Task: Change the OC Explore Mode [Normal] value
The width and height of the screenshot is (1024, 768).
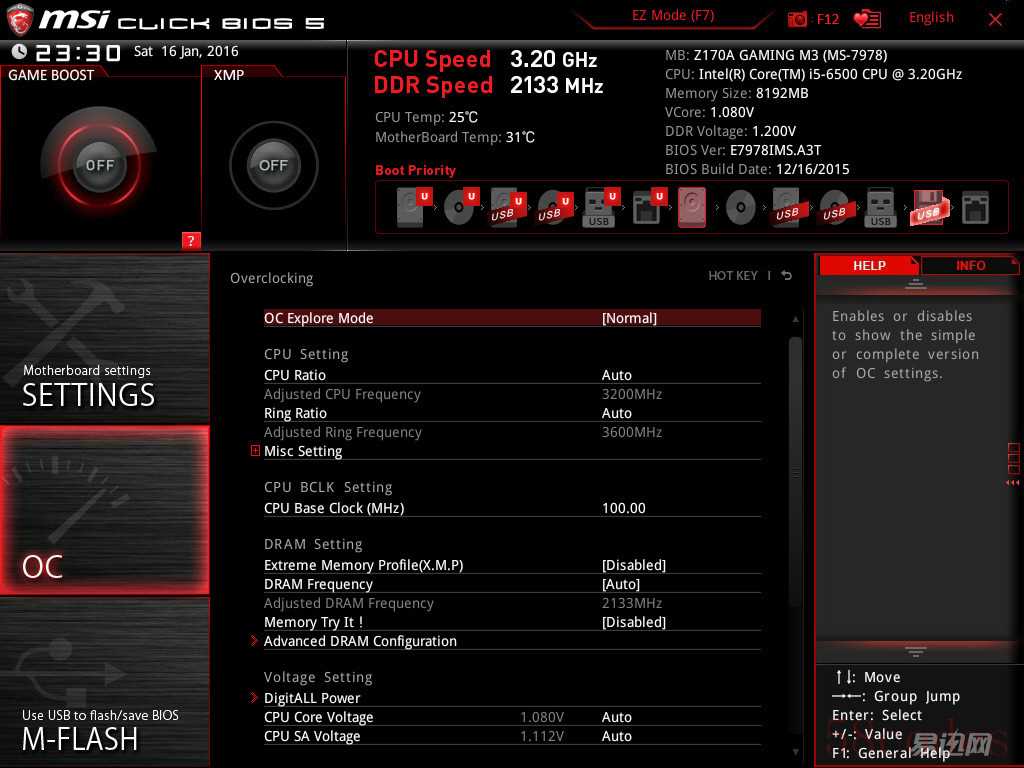Action: [629, 318]
